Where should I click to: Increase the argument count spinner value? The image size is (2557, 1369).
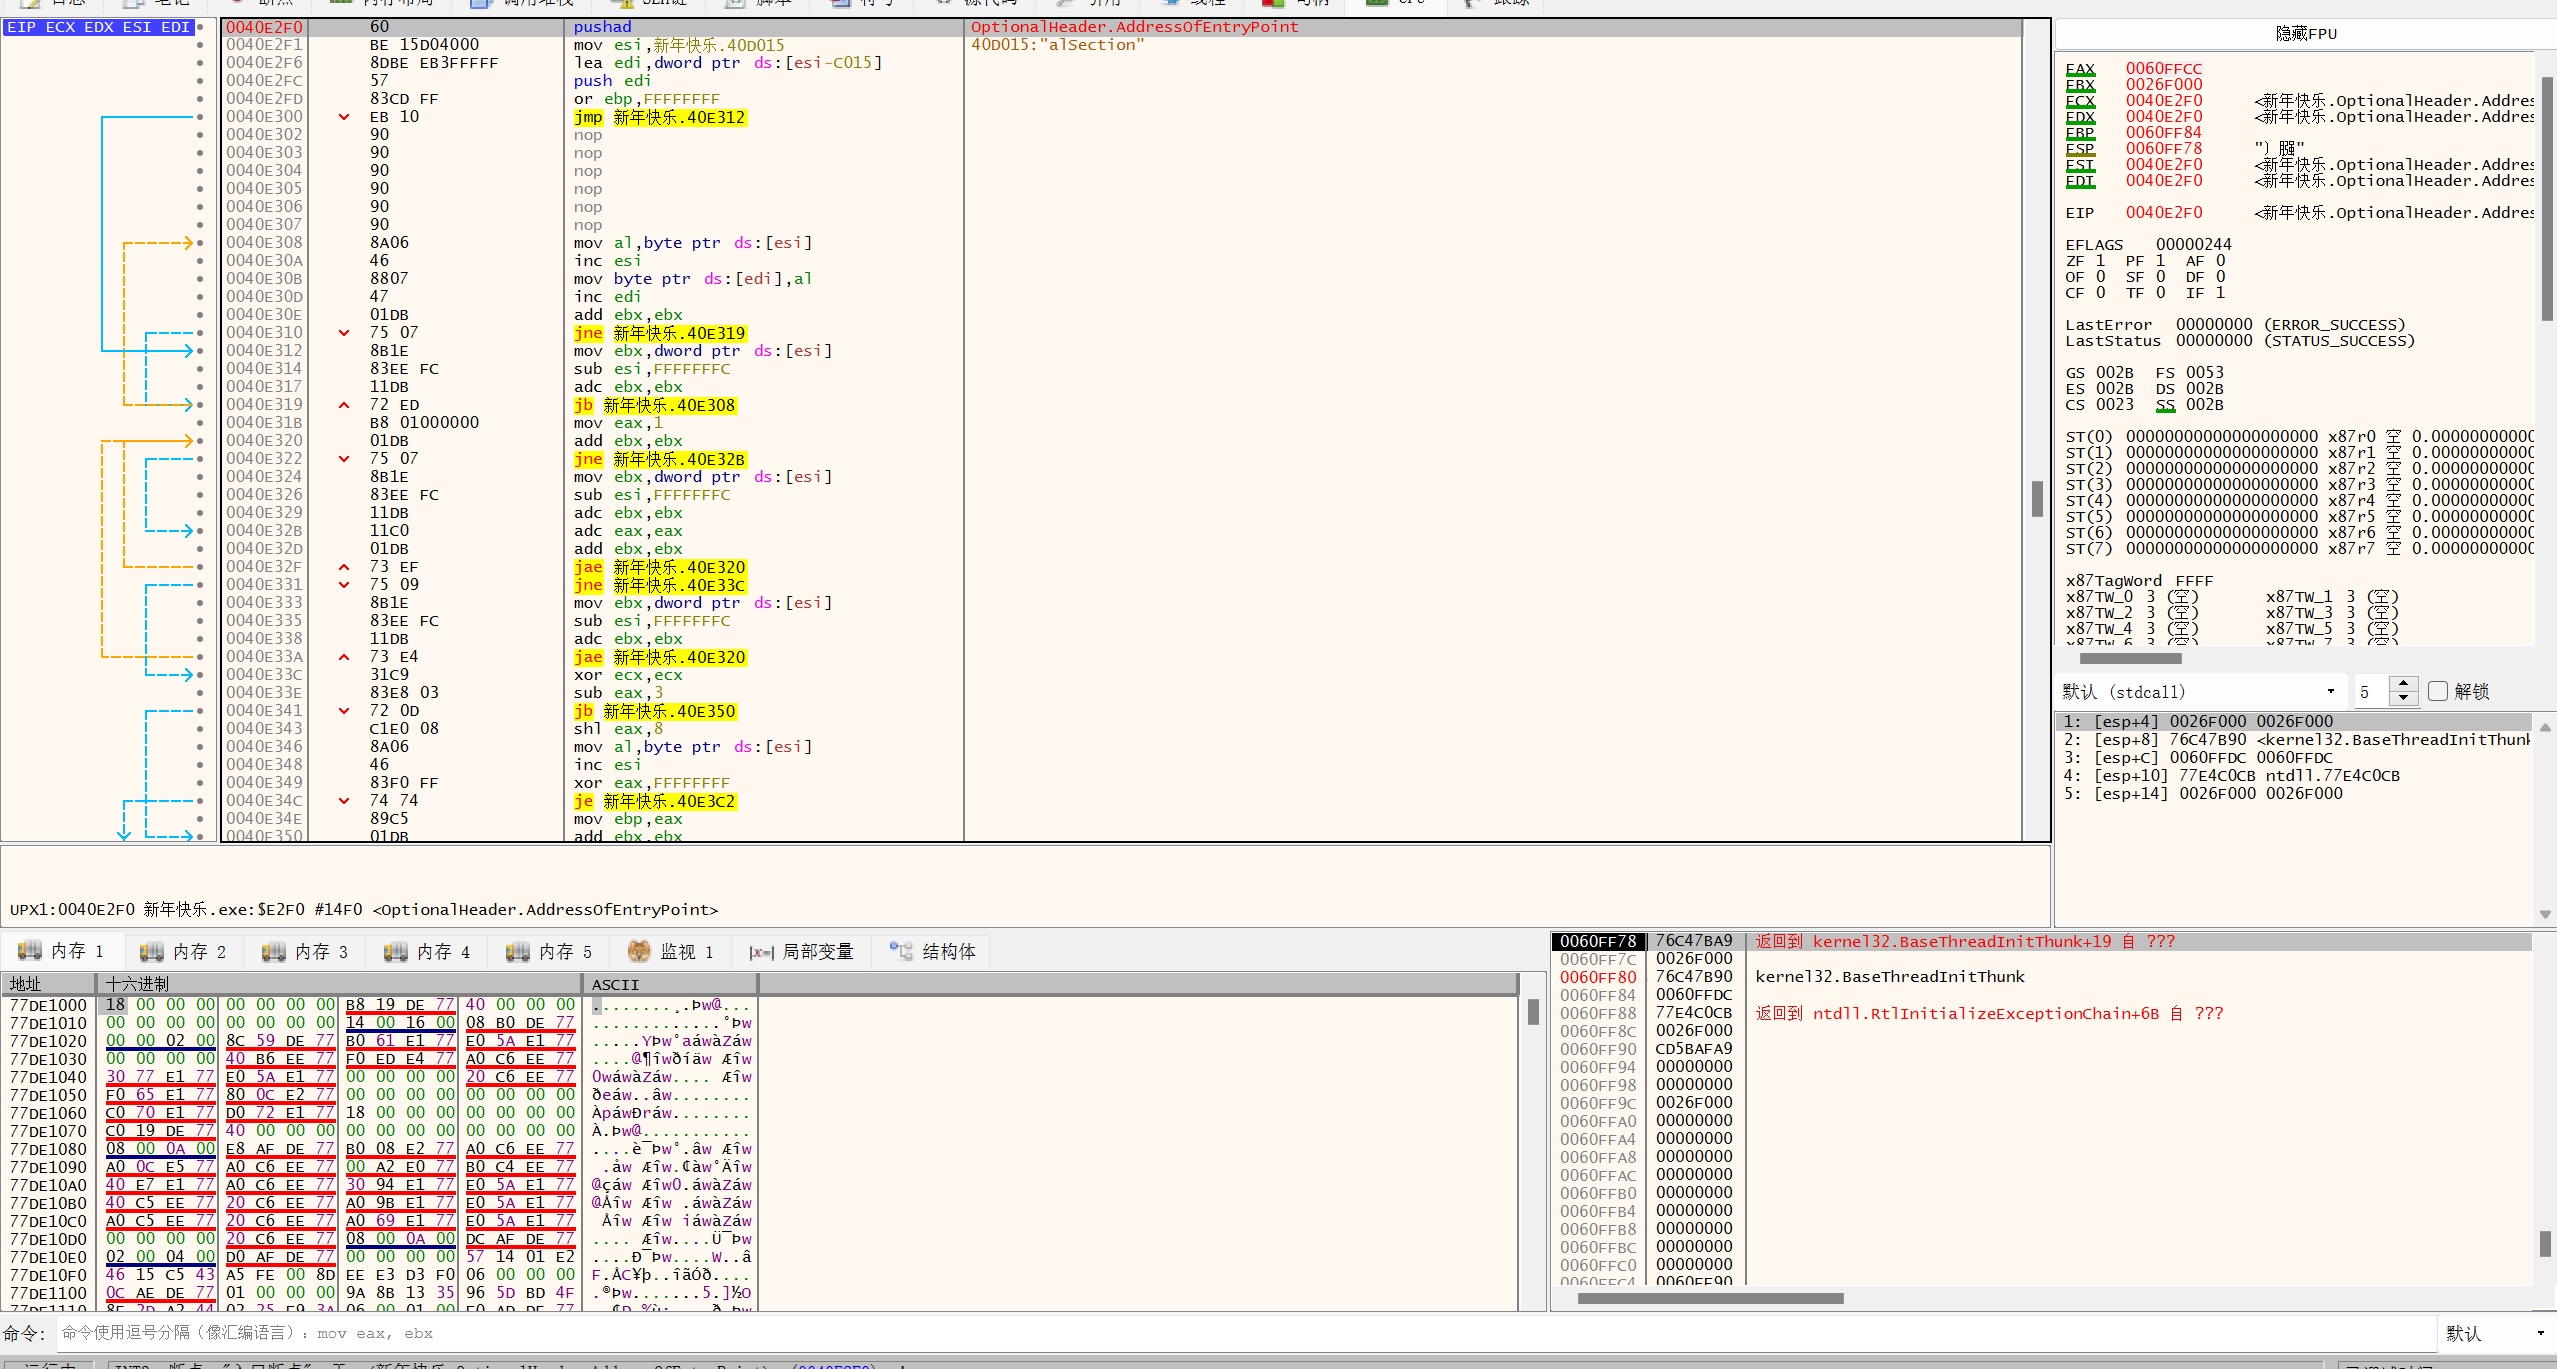tap(2403, 684)
